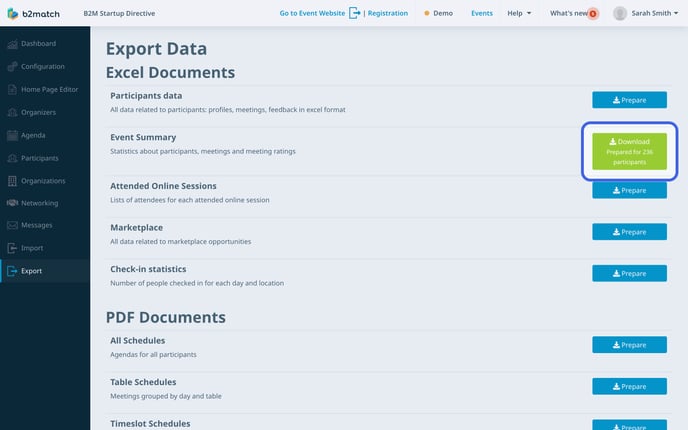Screen dimensions: 688x430
Task: Click the Home Page Editor icon
Action: (12, 90)
